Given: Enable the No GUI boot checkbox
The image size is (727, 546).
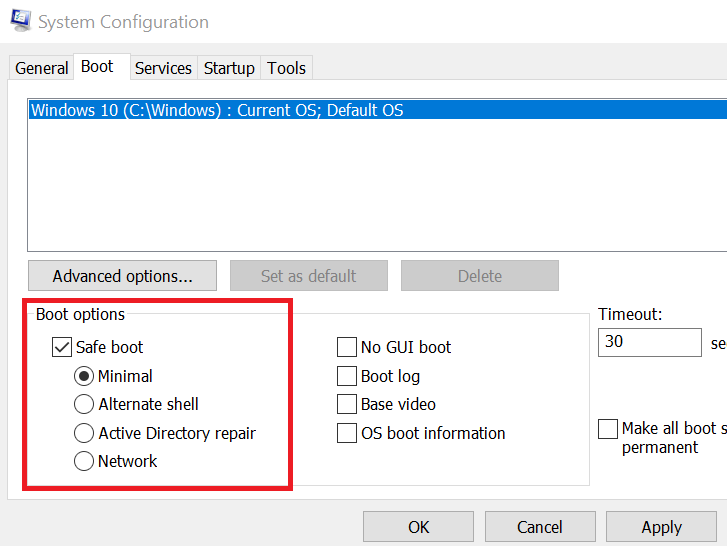Looking at the screenshot, I should [347, 347].
